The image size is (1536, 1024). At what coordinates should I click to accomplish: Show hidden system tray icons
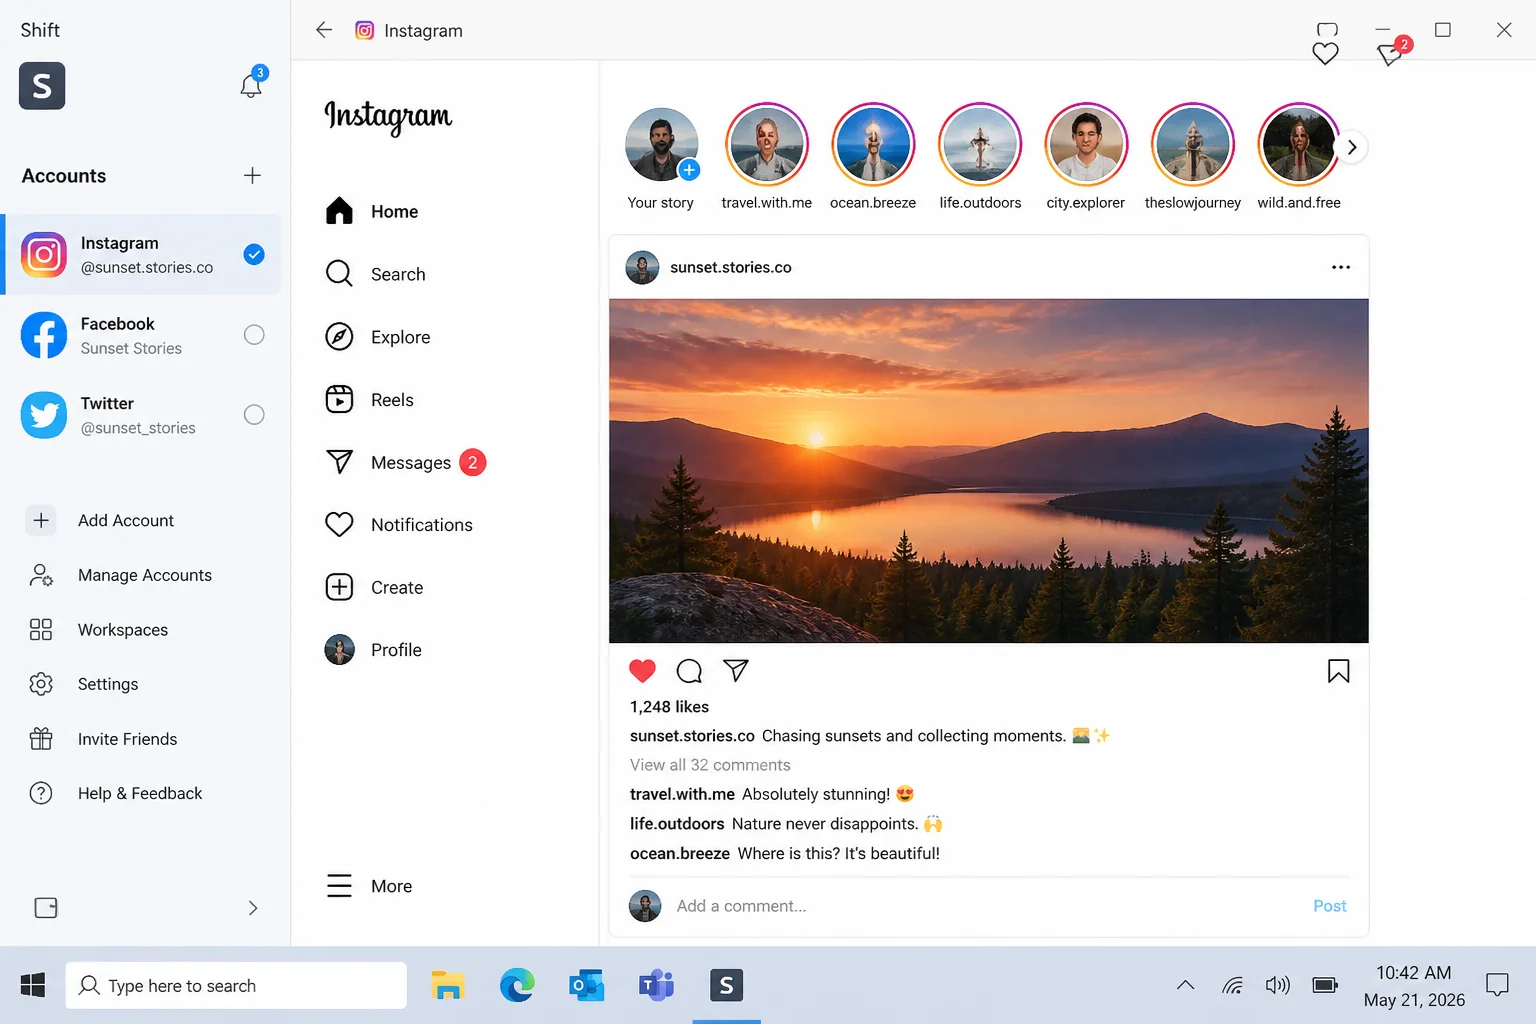coord(1185,986)
